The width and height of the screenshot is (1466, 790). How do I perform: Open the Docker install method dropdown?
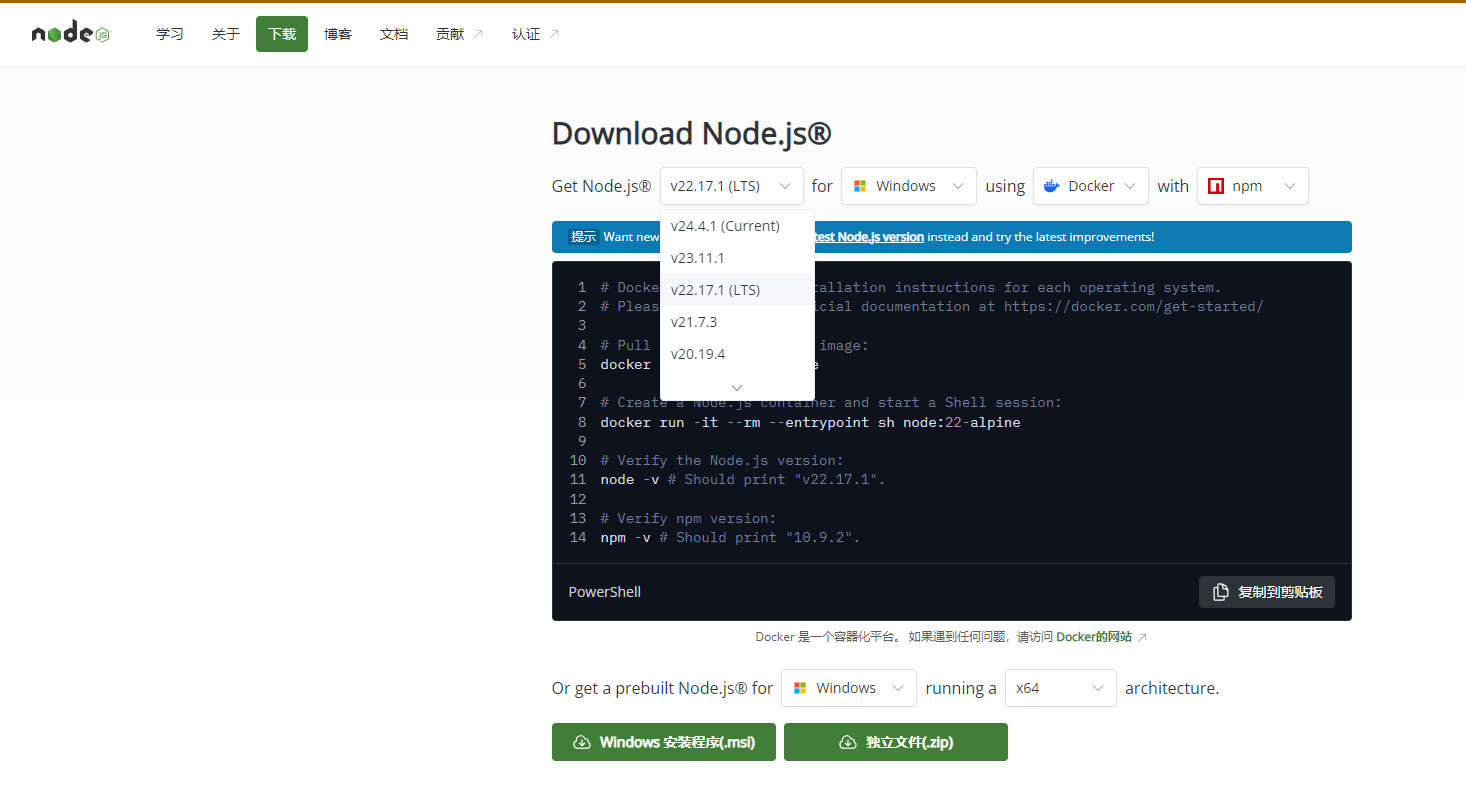tap(1091, 186)
